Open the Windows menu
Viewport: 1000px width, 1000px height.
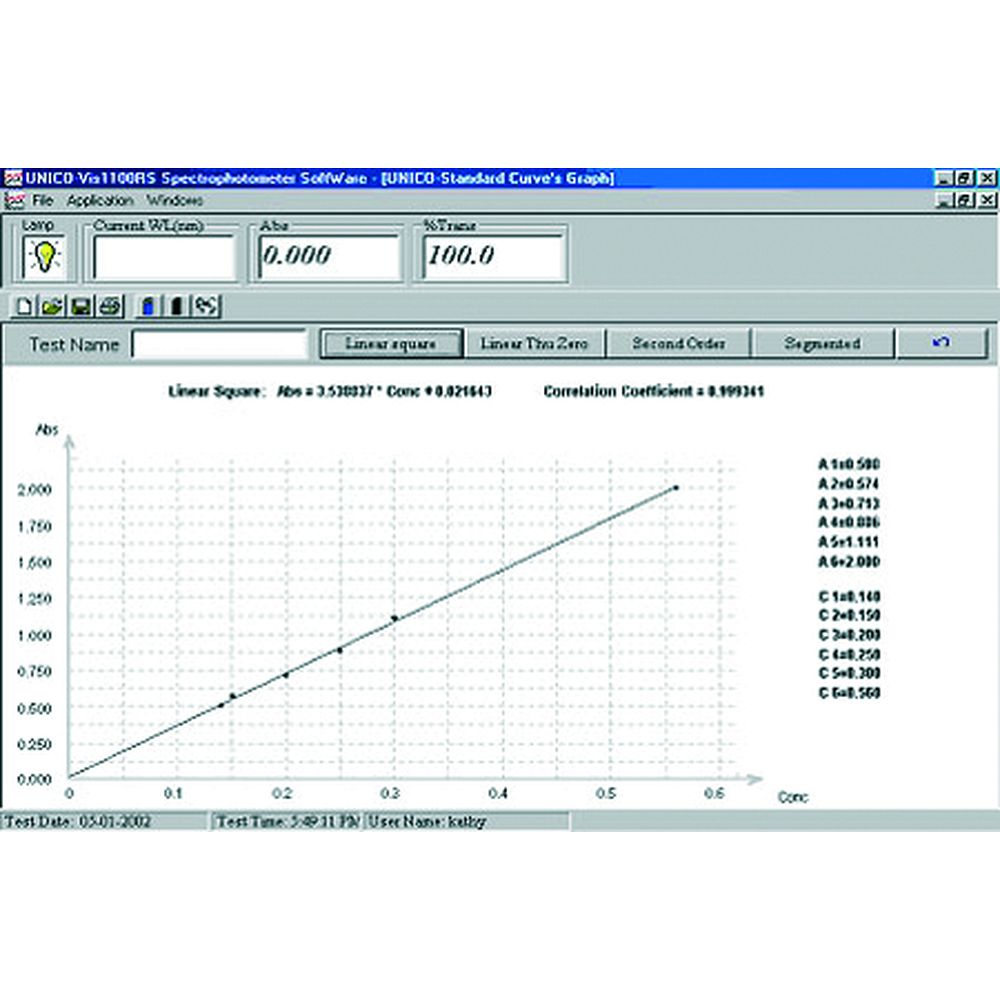(174, 200)
